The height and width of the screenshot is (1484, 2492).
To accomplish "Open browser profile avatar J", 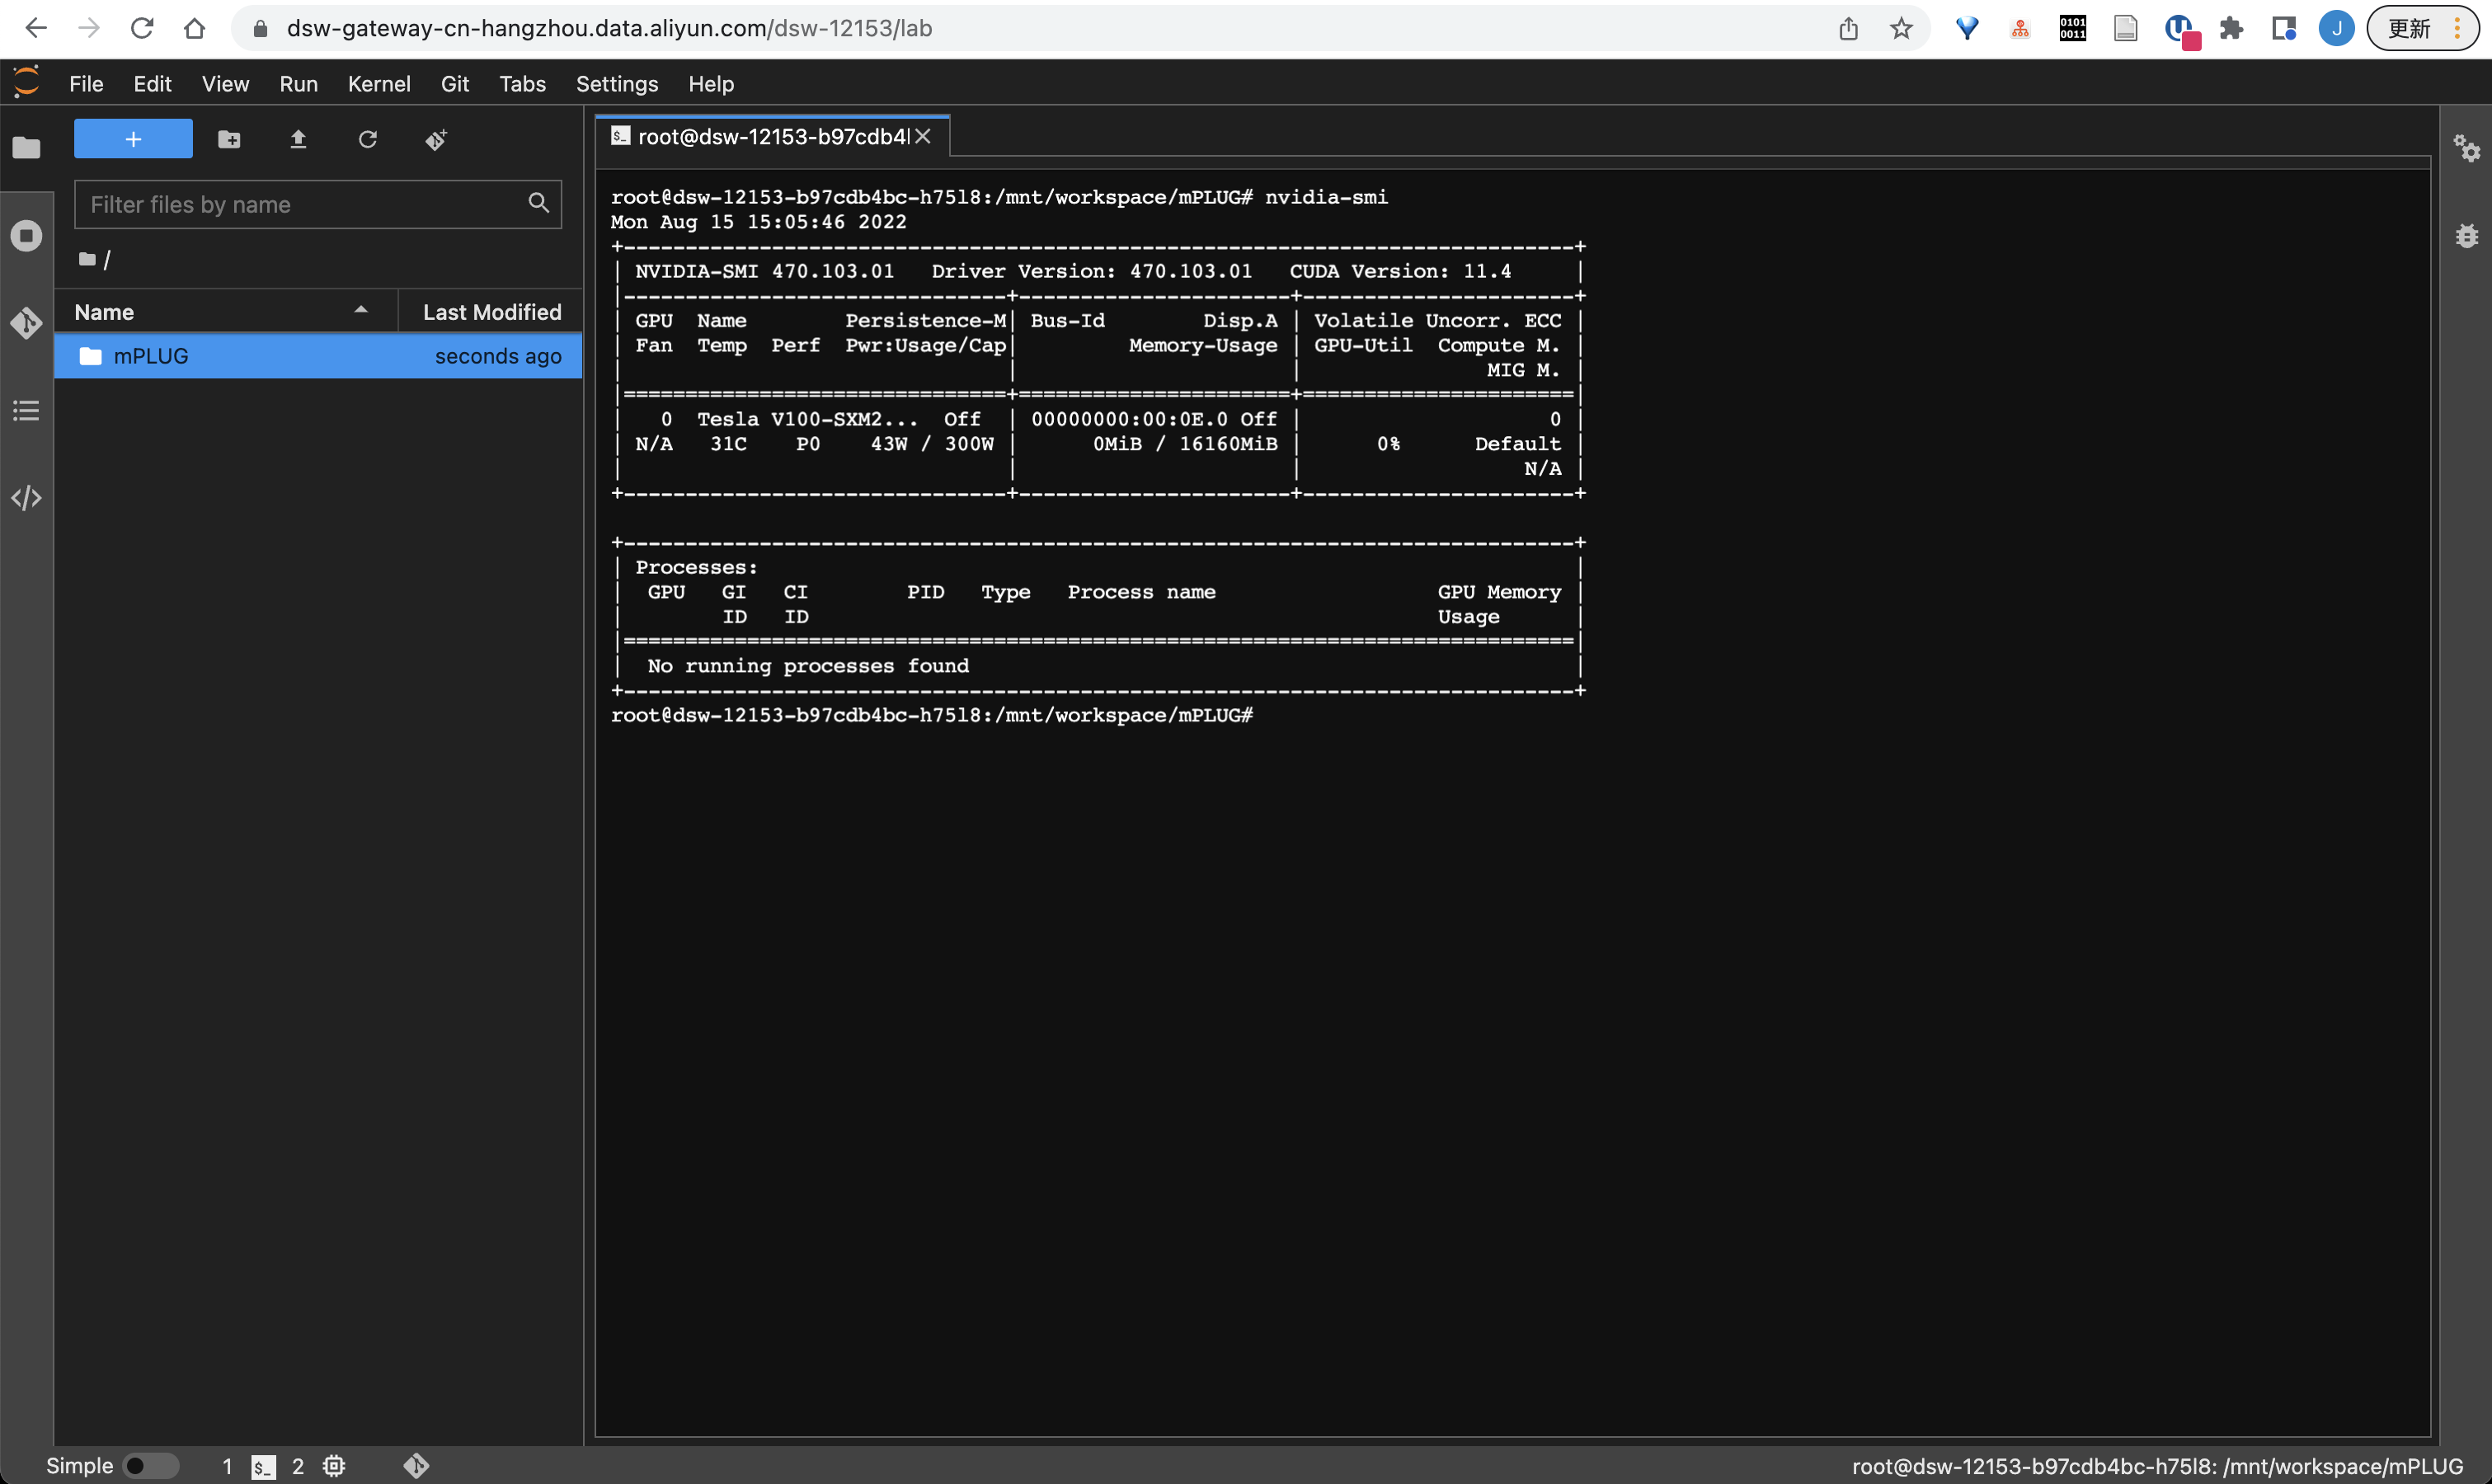I will coord(2336,28).
